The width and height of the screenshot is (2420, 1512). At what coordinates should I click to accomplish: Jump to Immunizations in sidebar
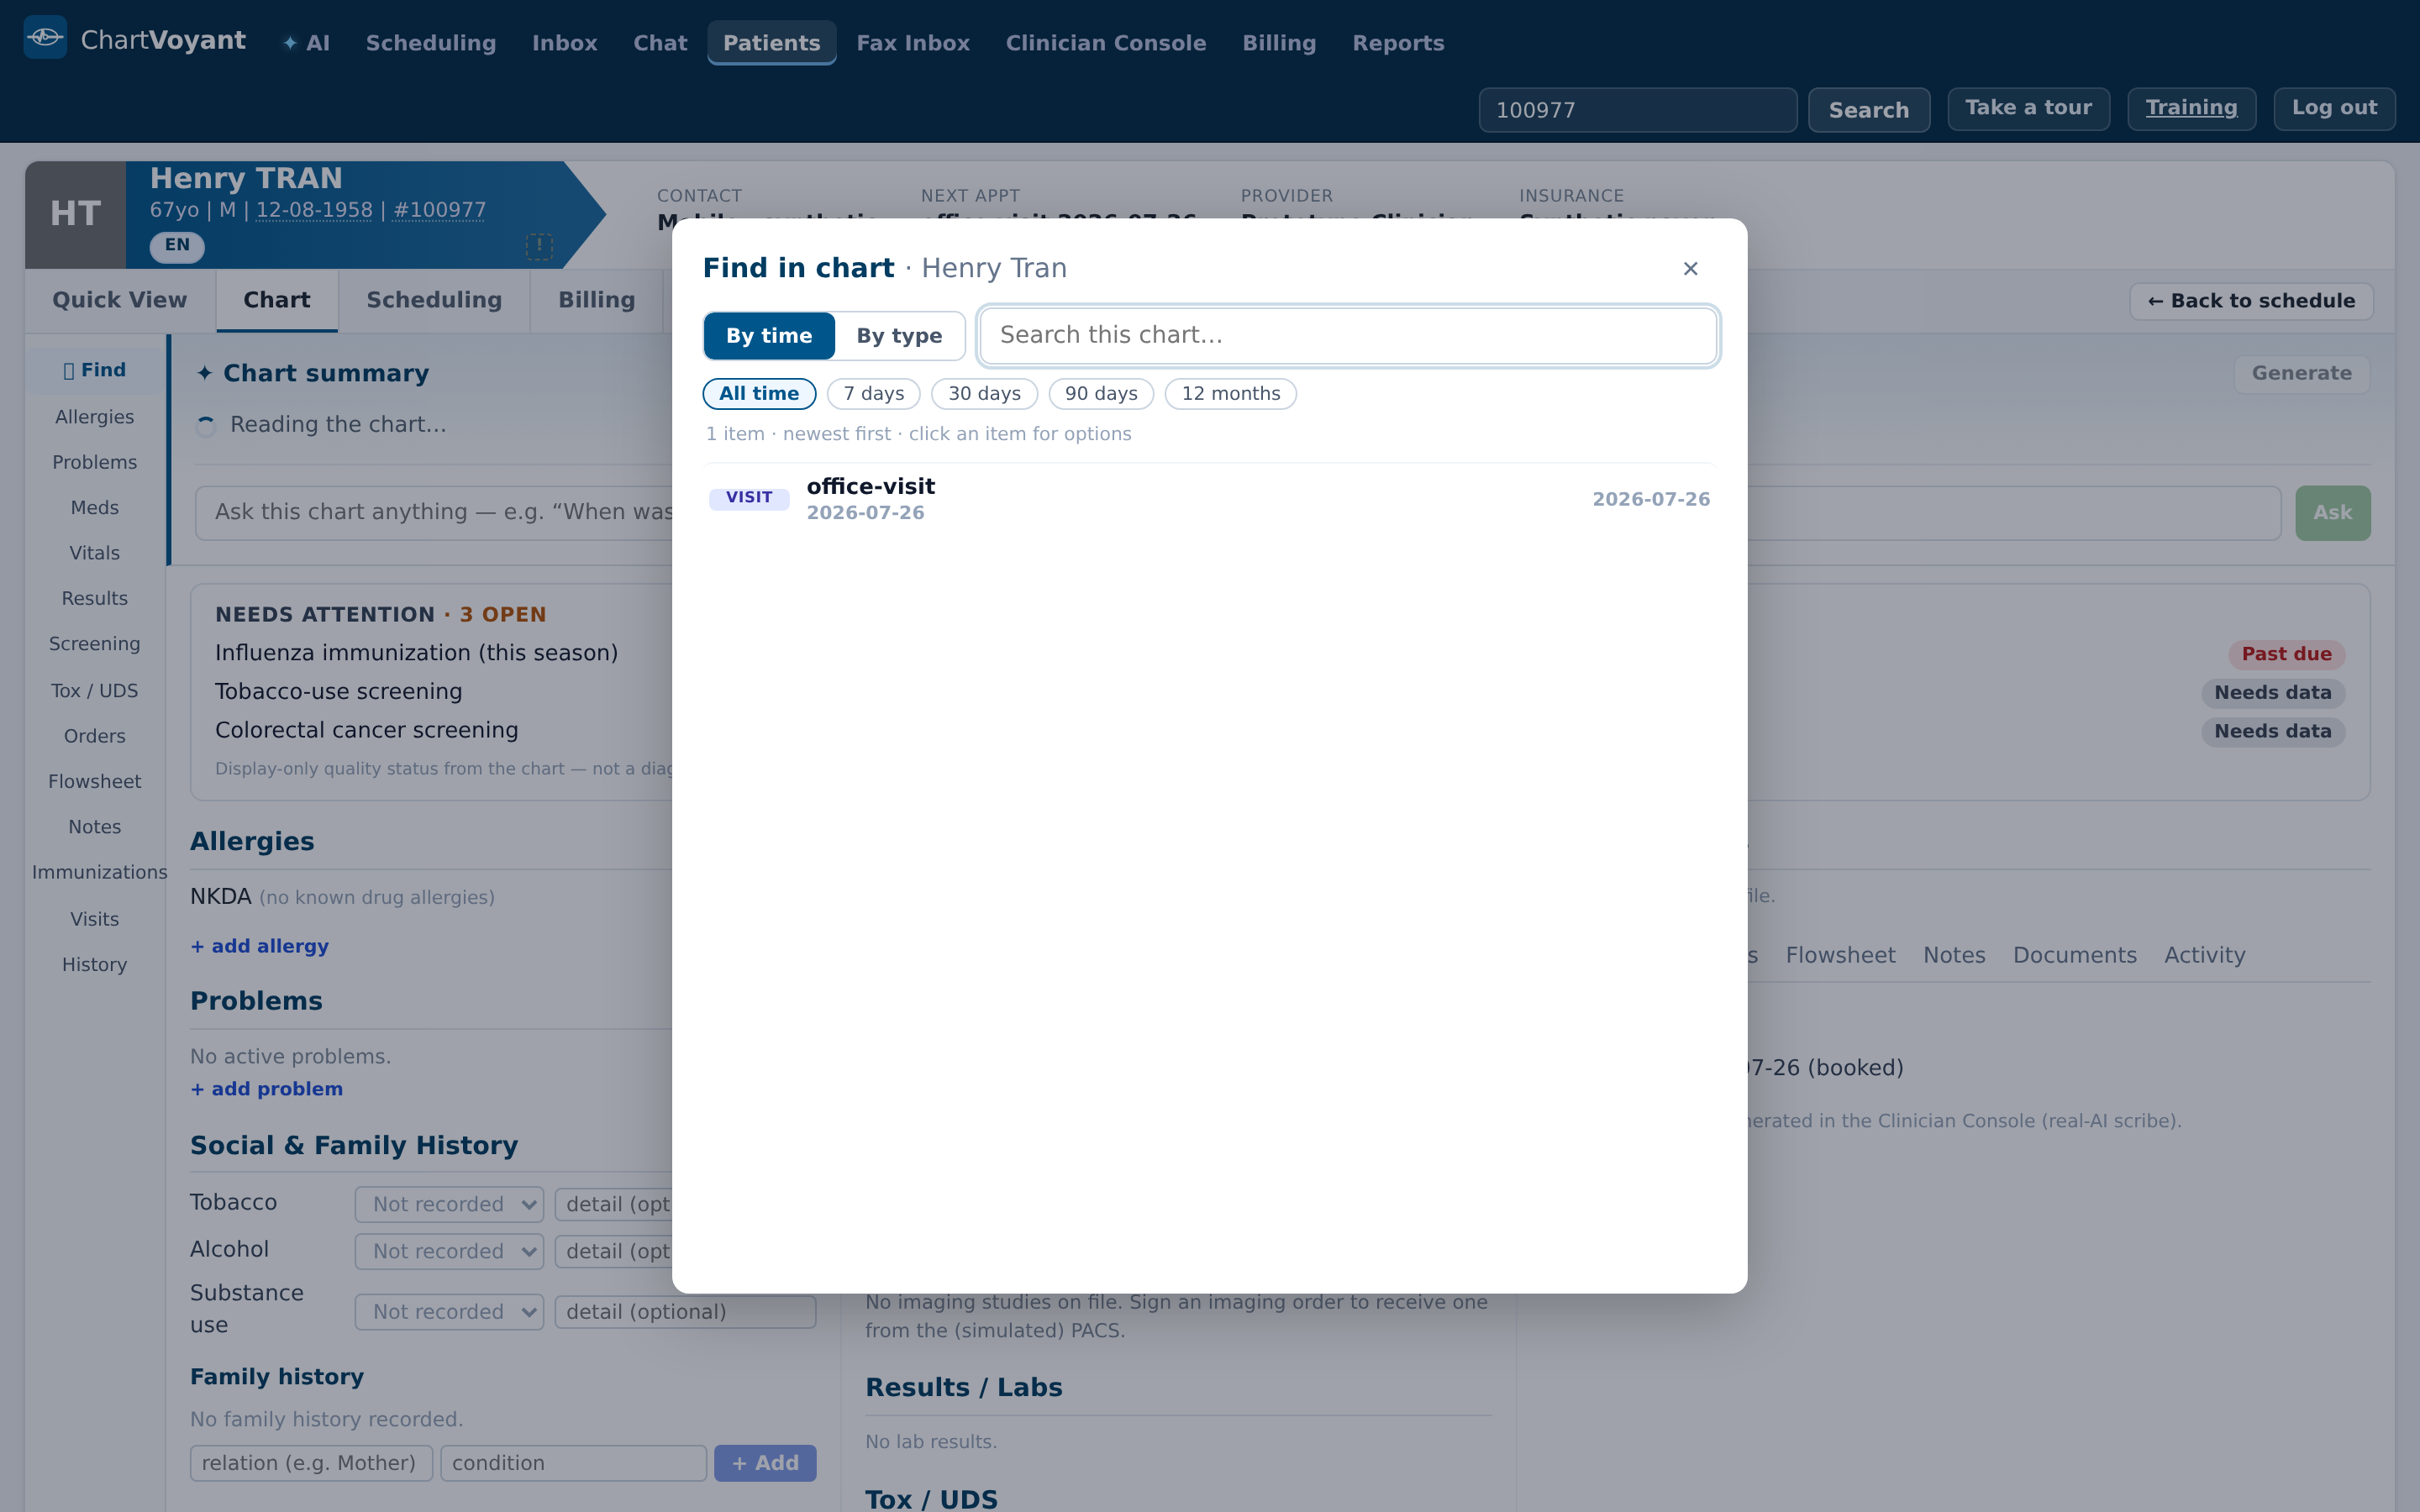[99, 872]
